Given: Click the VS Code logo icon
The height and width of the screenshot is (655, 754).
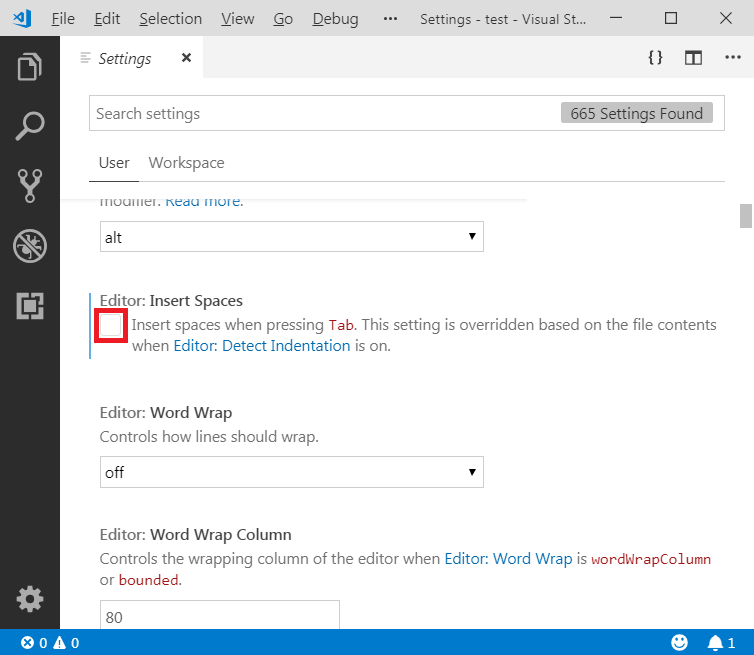Looking at the screenshot, I should click(x=22, y=18).
